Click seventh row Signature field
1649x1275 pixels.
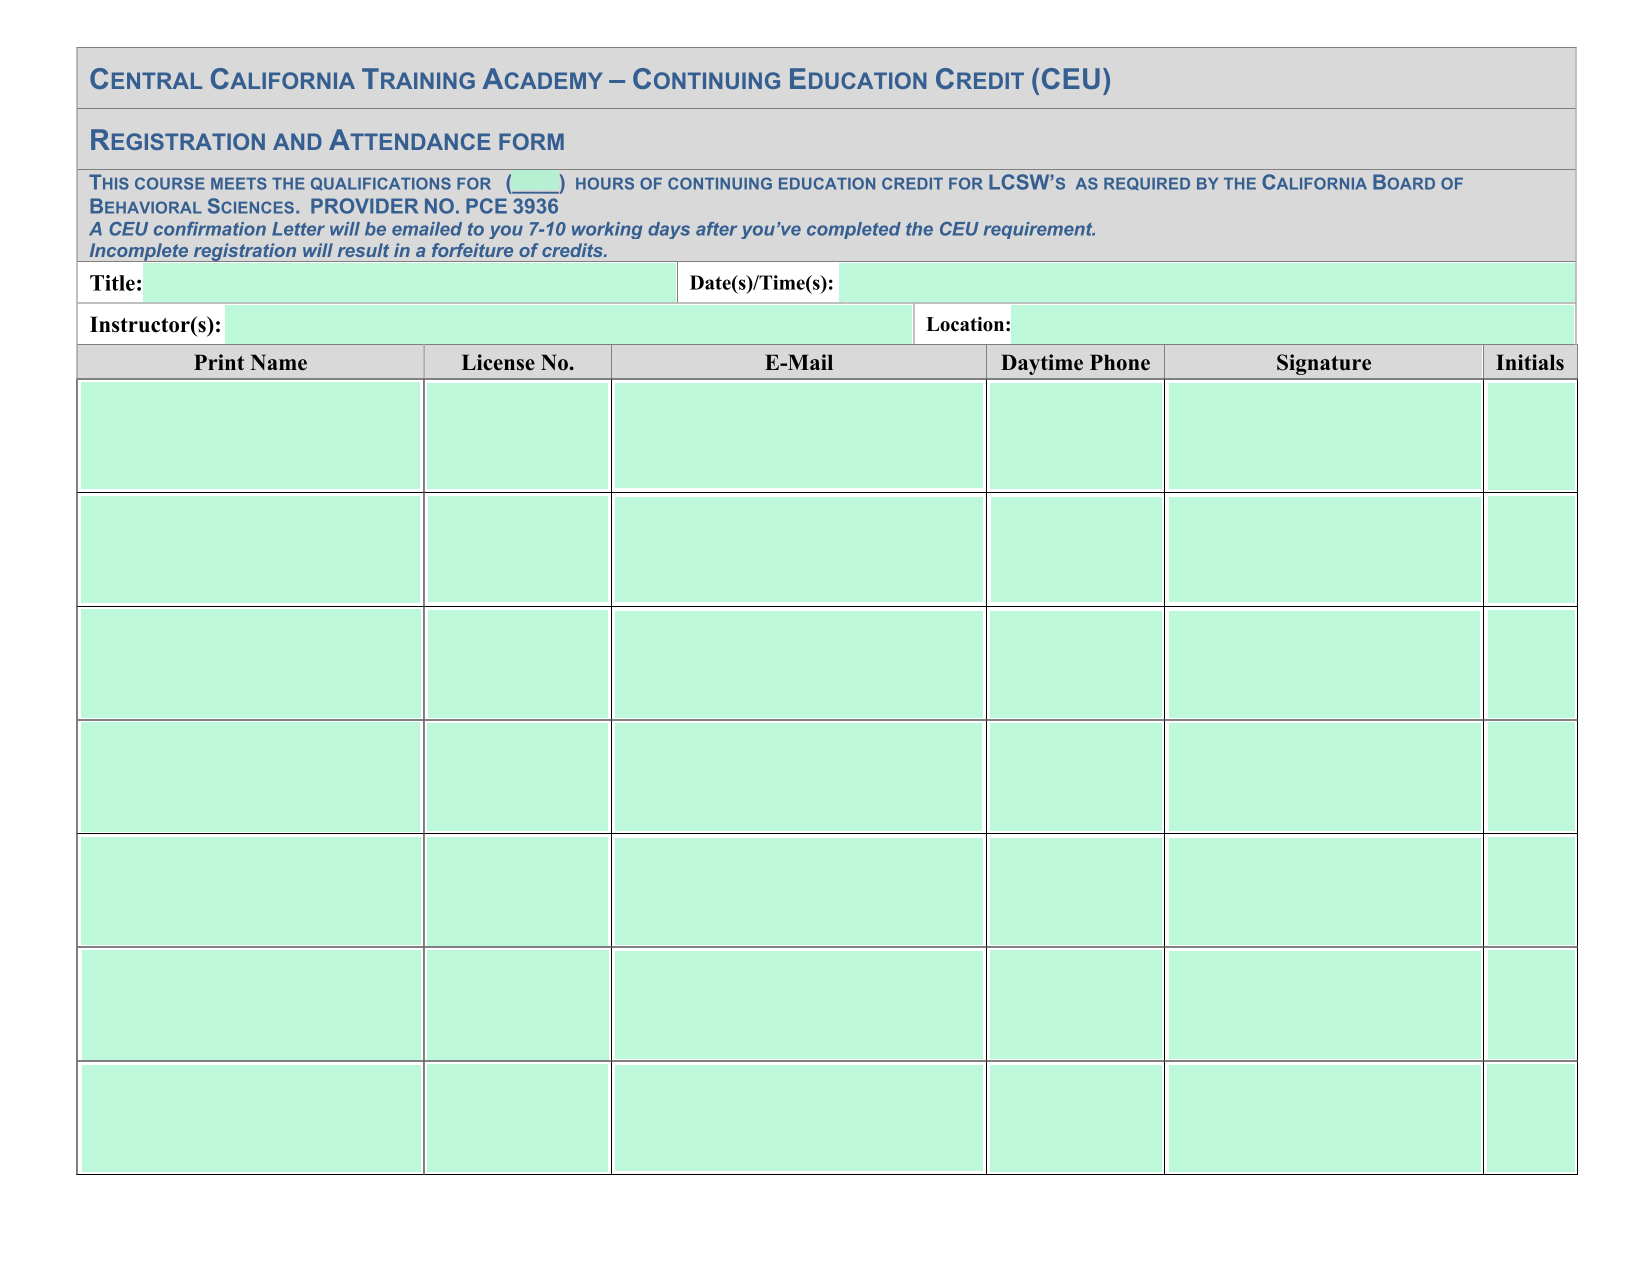coord(1324,1118)
